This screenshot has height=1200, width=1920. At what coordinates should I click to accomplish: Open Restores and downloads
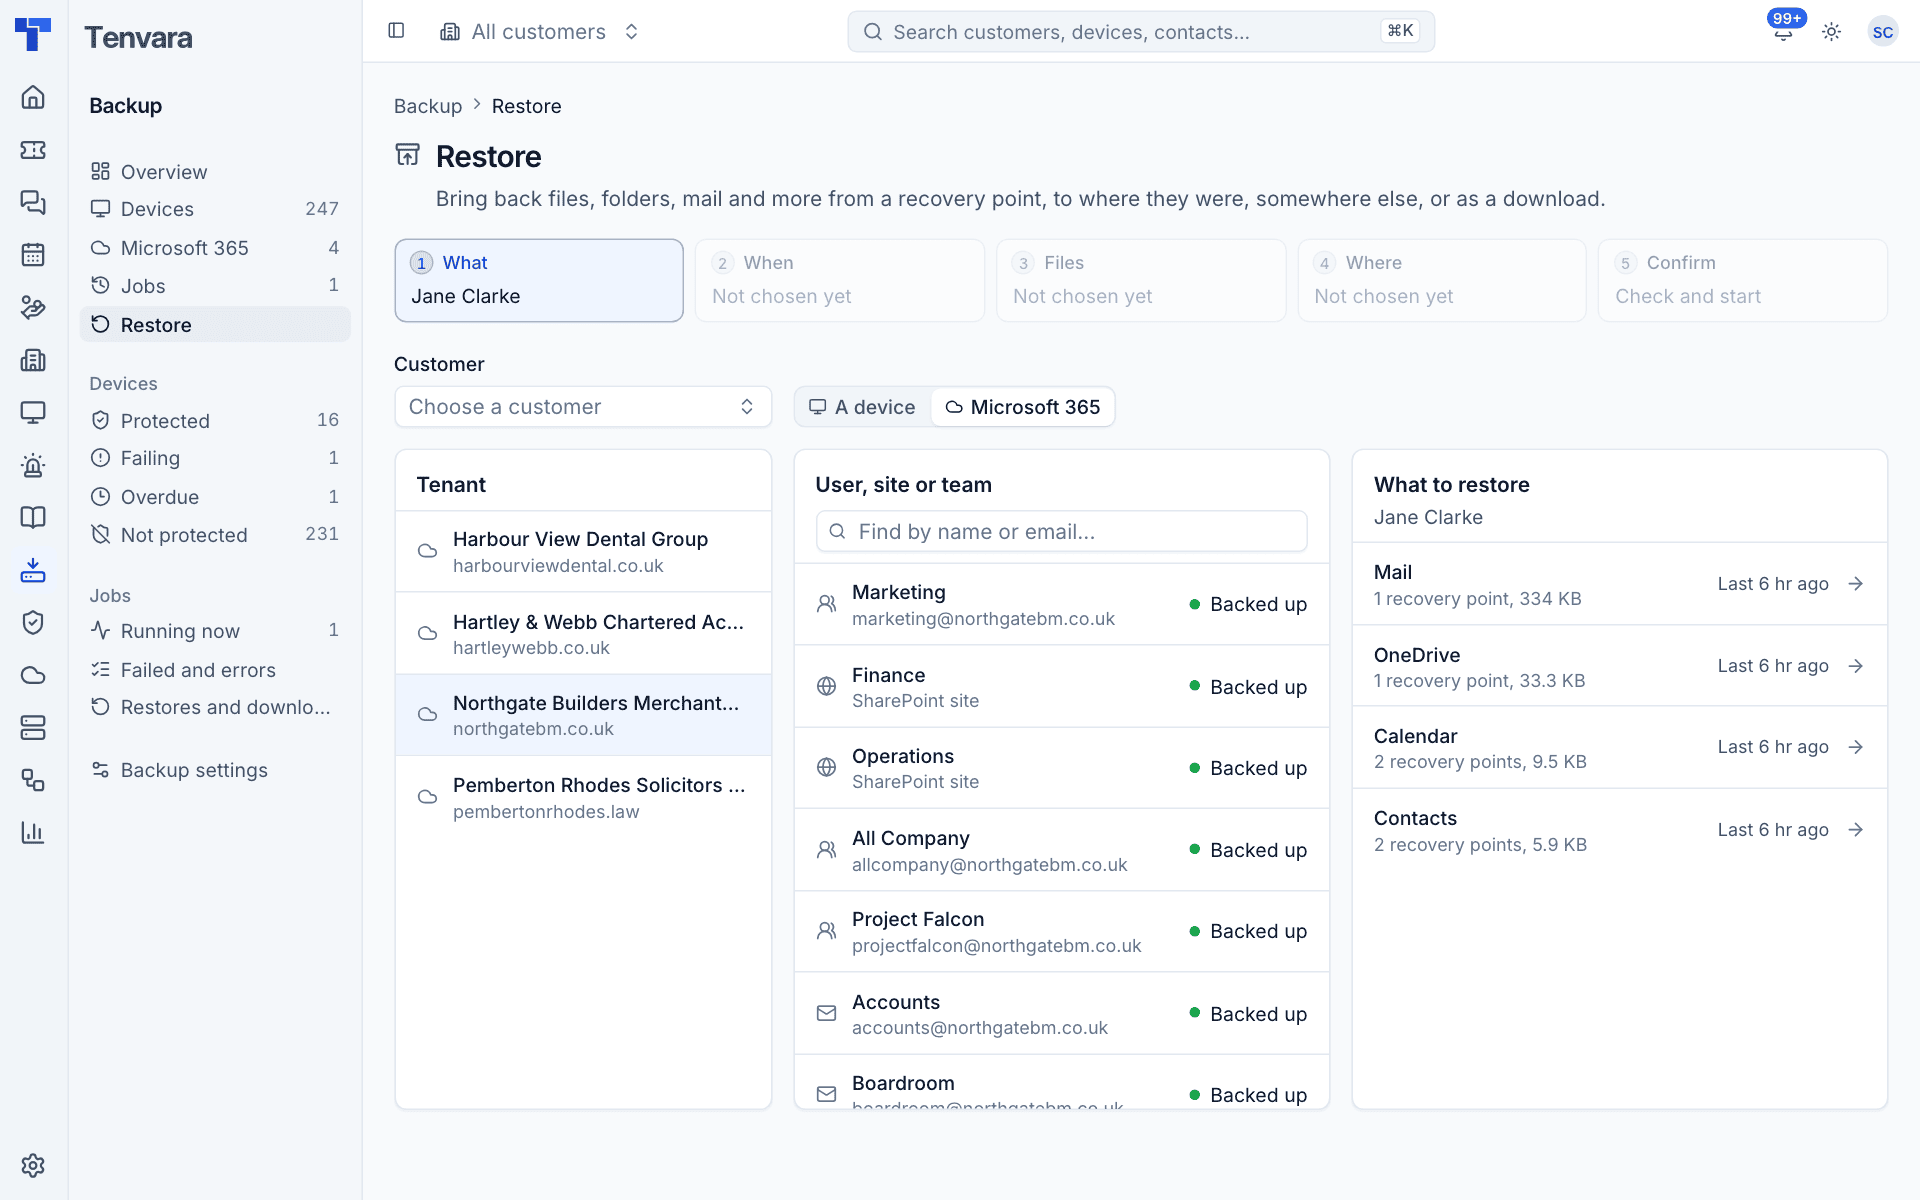click(x=215, y=707)
